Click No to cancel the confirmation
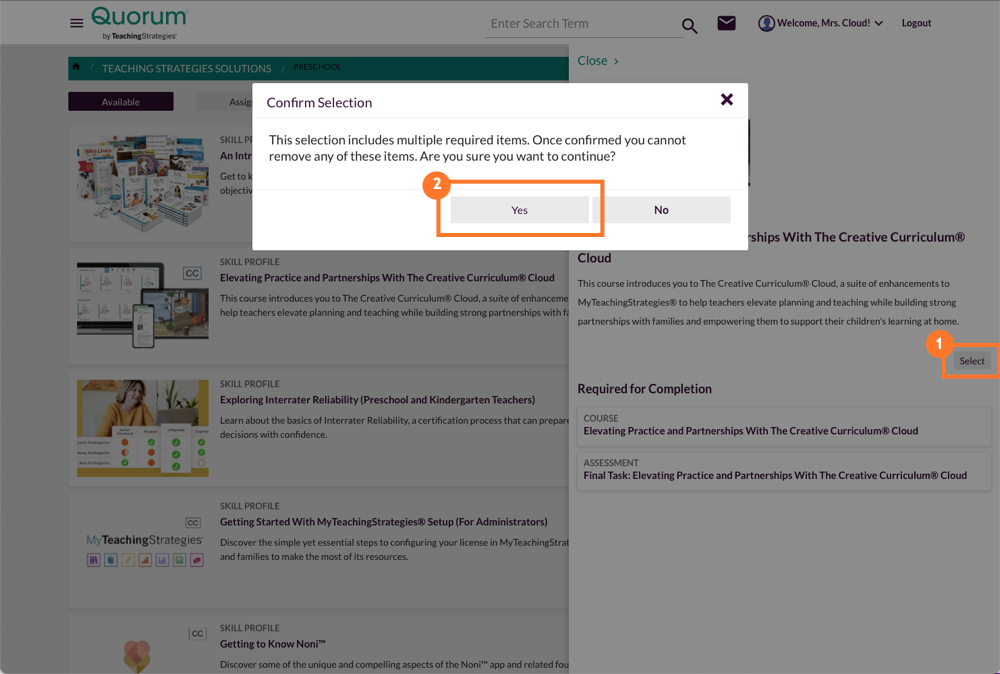Screen dimensions: 1000x674 [x=661, y=210]
